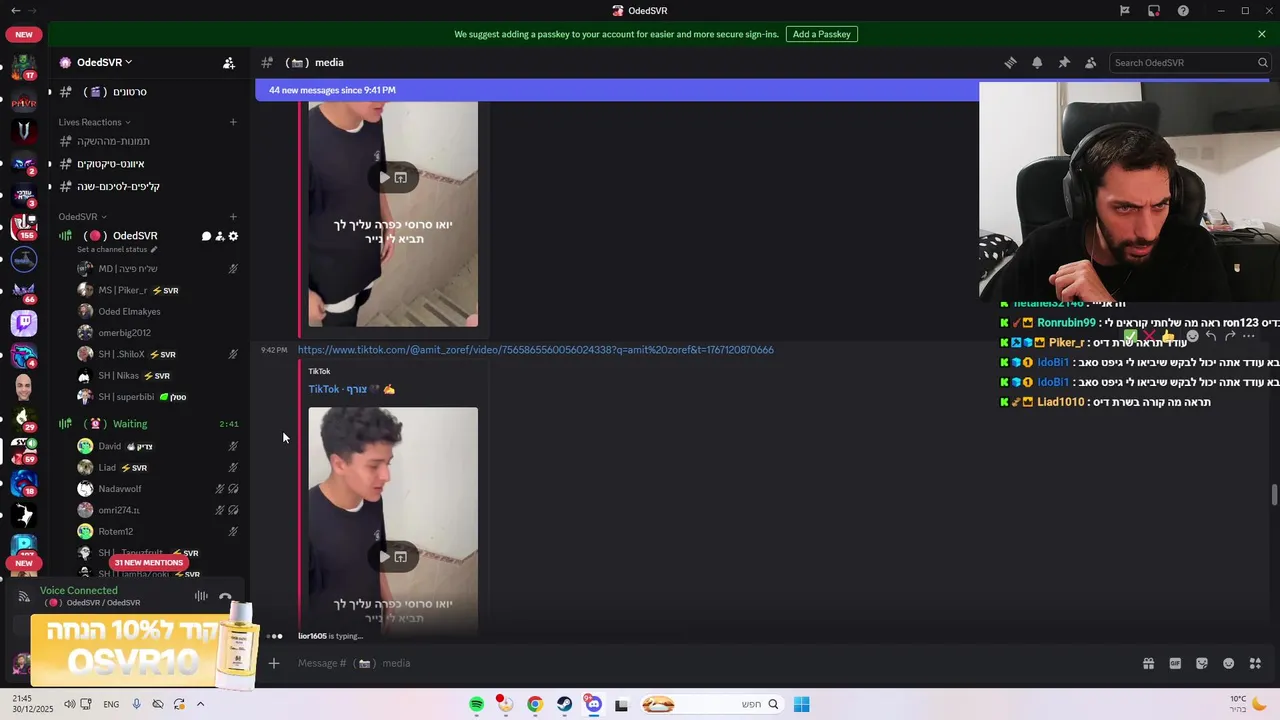Viewport: 1280px width, 720px height.
Task: Open Chrome from the taskbar
Action: click(535, 704)
